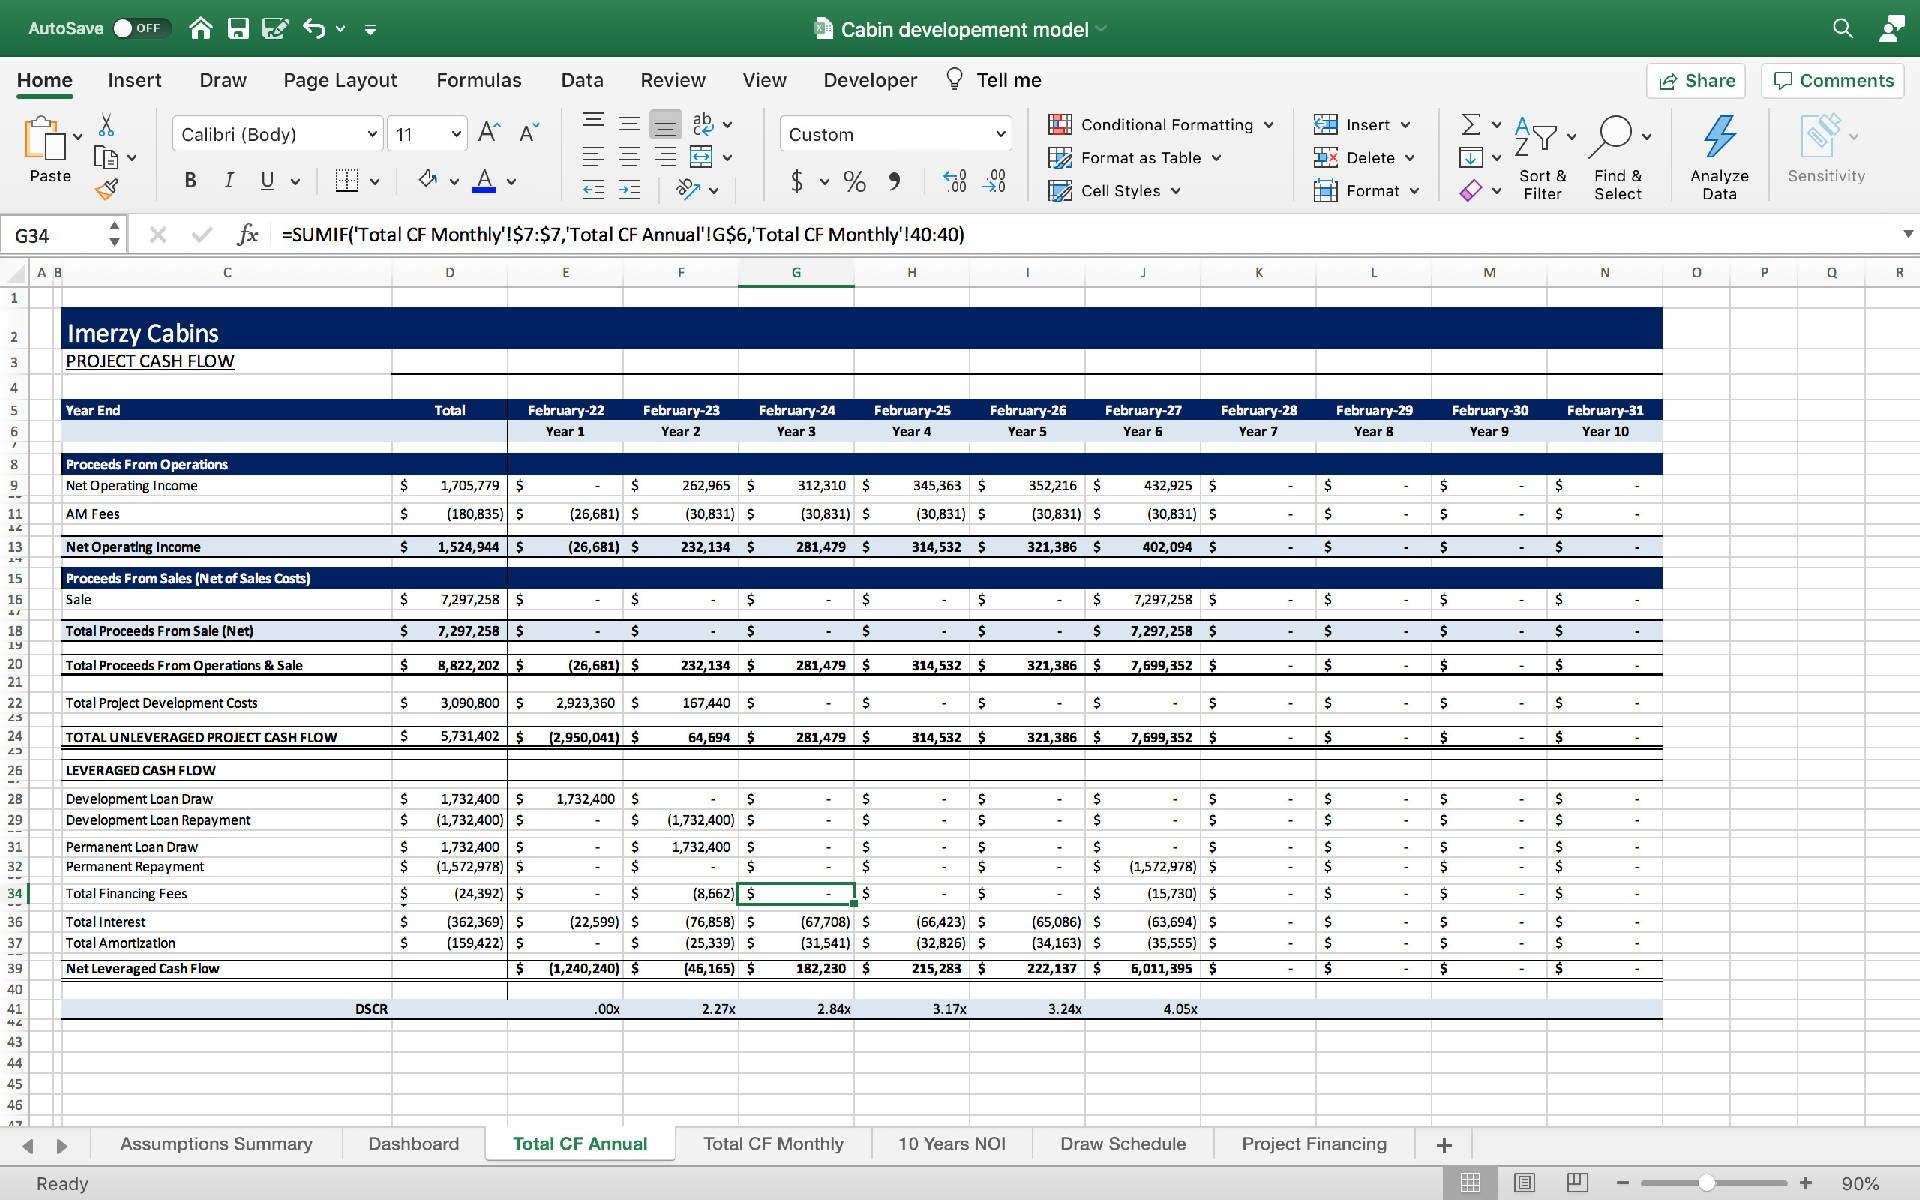The height and width of the screenshot is (1200, 1920).
Task: Select Page Layout view in status bar
Action: pos(1524,1183)
